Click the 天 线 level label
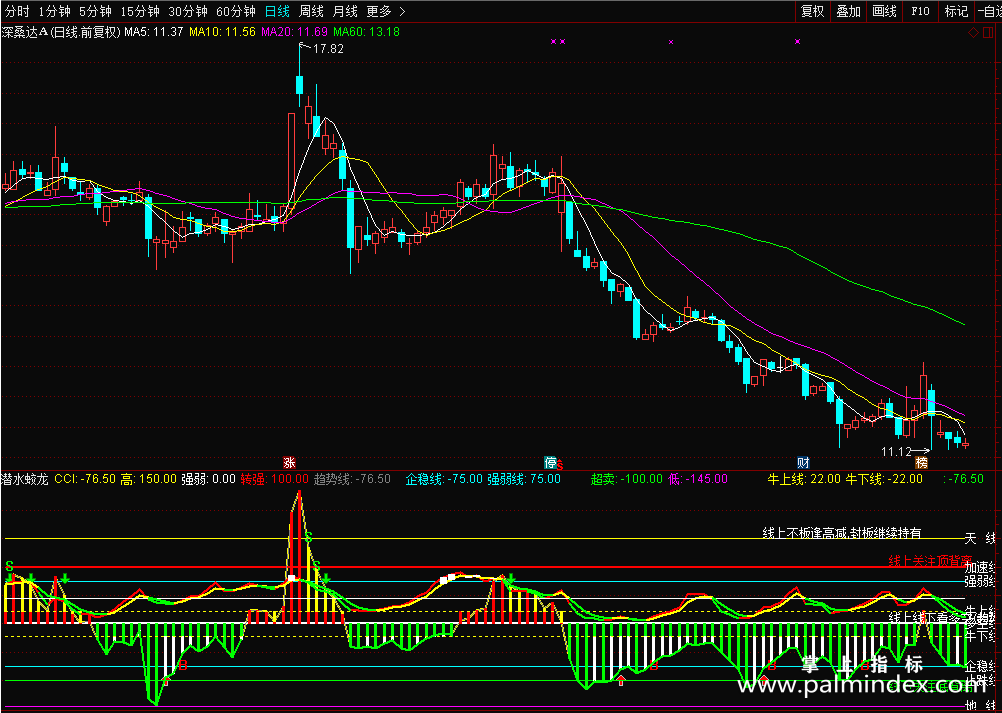The width and height of the screenshot is (1002, 713). [x=980, y=539]
